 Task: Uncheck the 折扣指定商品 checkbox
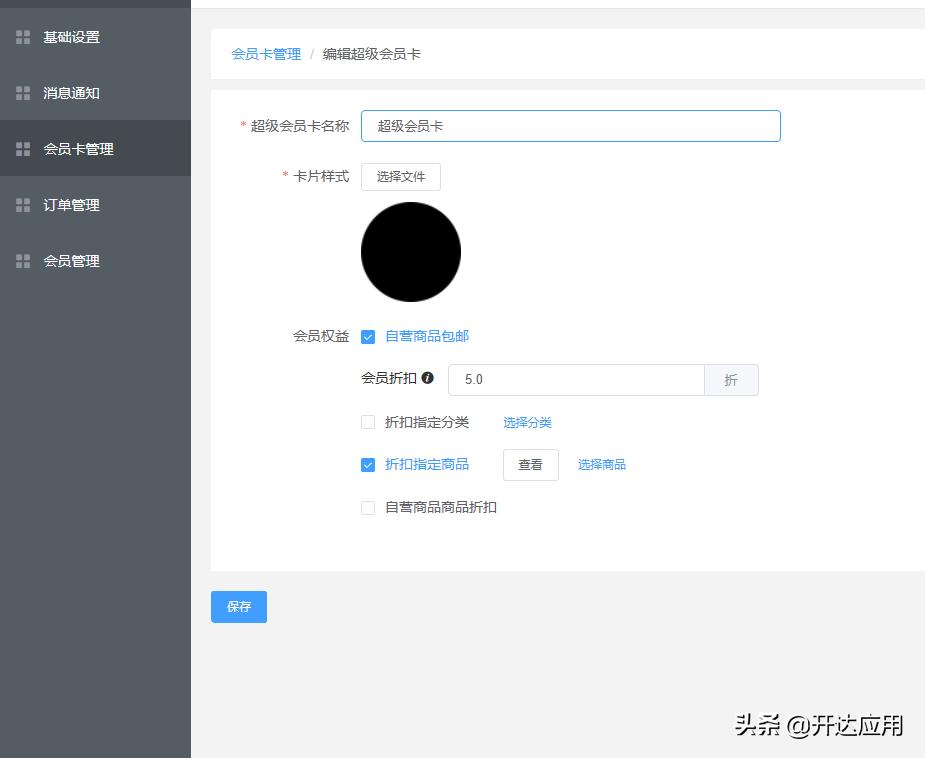coord(368,464)
